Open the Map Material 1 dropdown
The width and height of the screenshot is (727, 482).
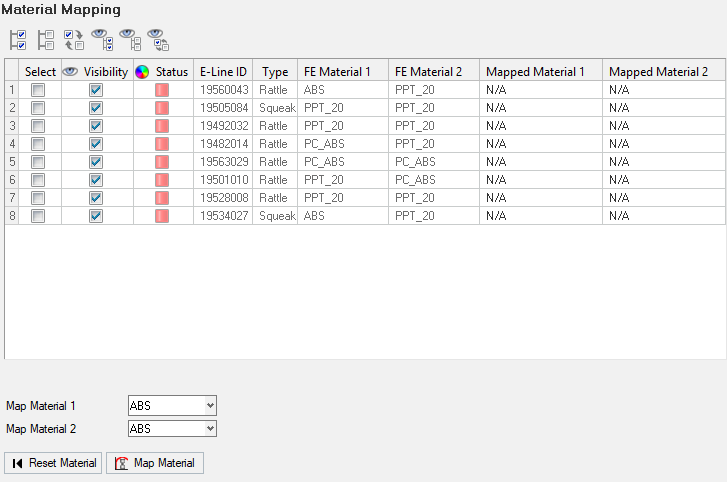(172, 405)
